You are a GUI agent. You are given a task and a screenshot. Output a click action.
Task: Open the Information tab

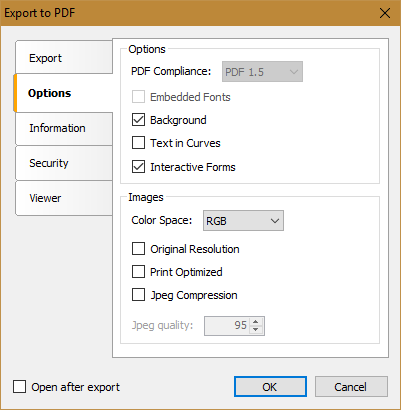64,129
